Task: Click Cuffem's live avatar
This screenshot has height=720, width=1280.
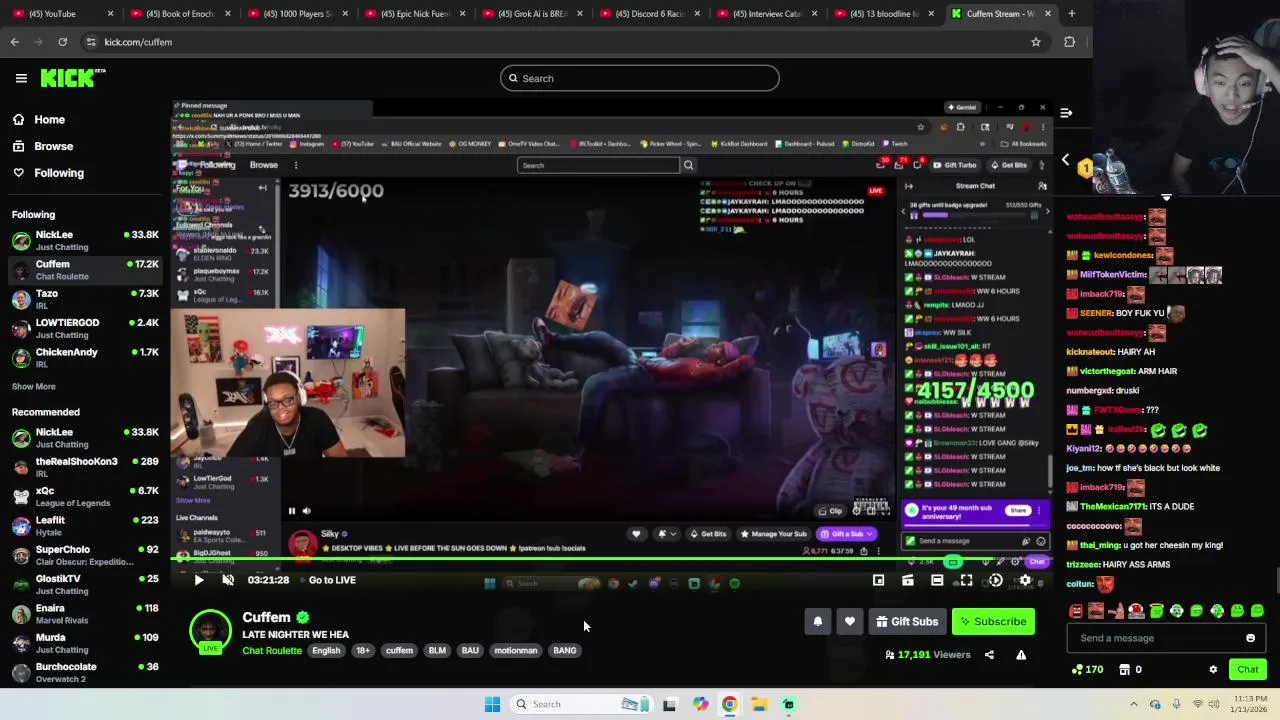Action: click(209, 631)
